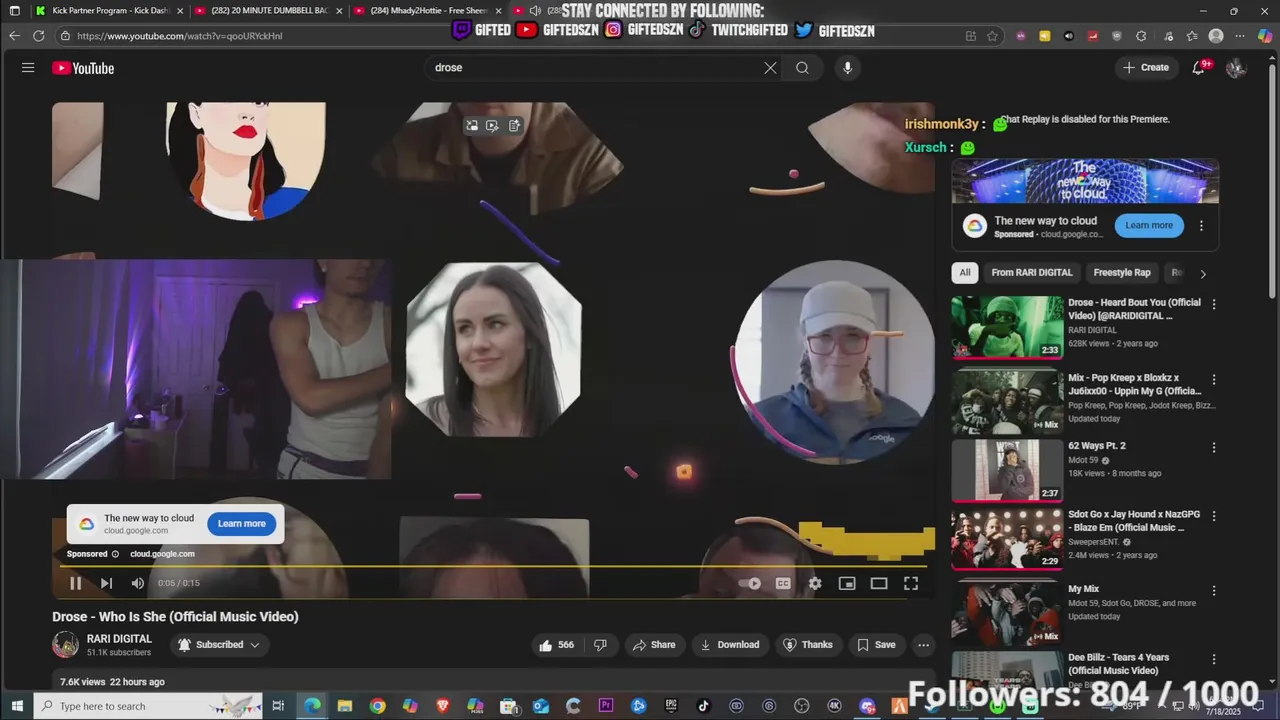Viewport: 1280px width, 720px height.
Task: Clear the search box text
Action: pyautogui.click(x=770, y=68)
